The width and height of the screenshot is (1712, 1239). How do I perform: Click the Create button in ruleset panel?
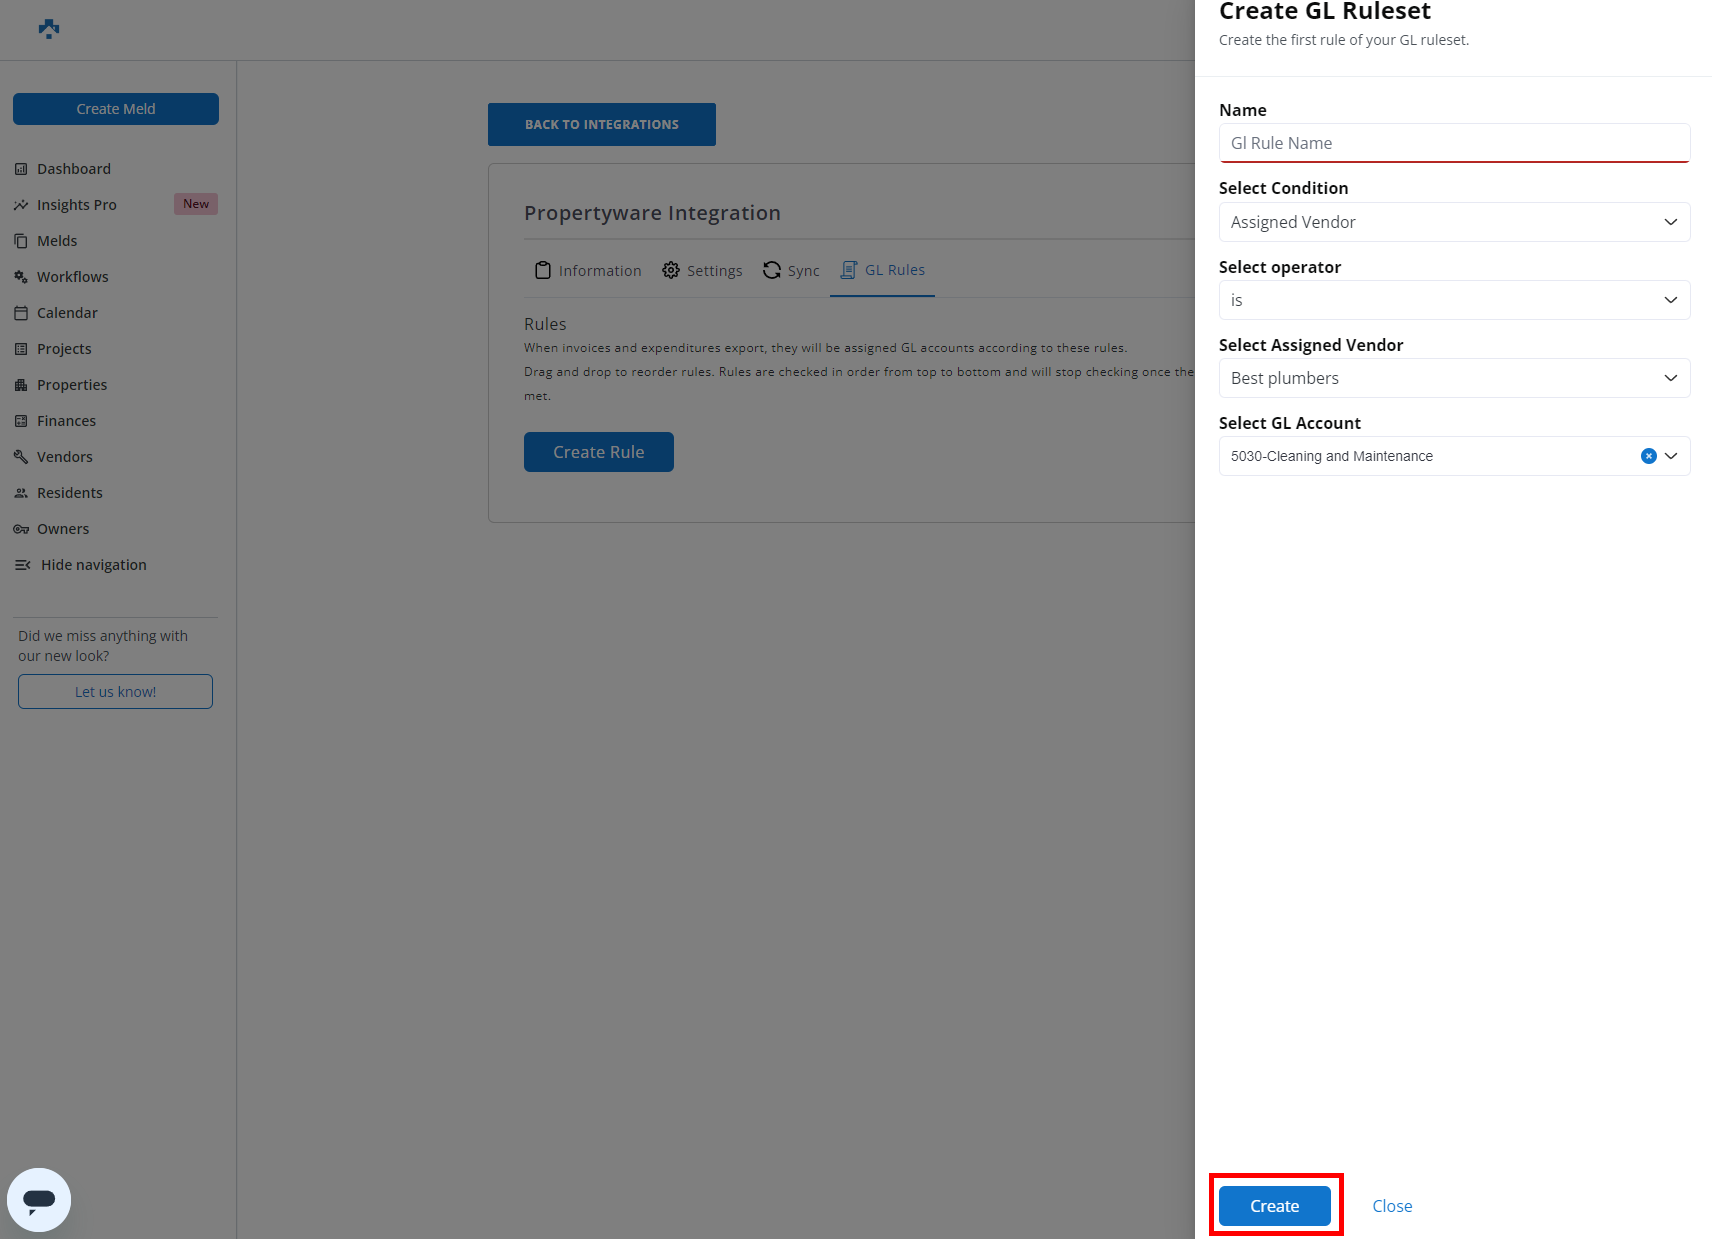[x=1274, y=1206]
